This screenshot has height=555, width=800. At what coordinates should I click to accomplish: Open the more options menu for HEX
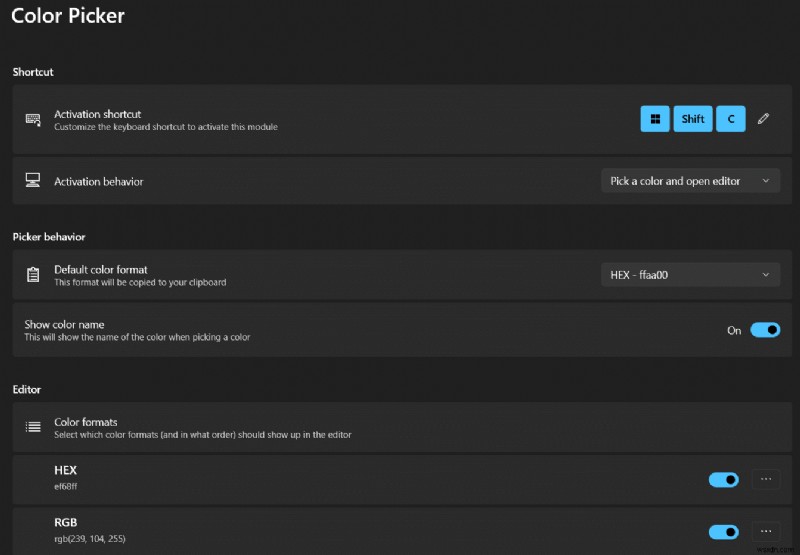766,480
